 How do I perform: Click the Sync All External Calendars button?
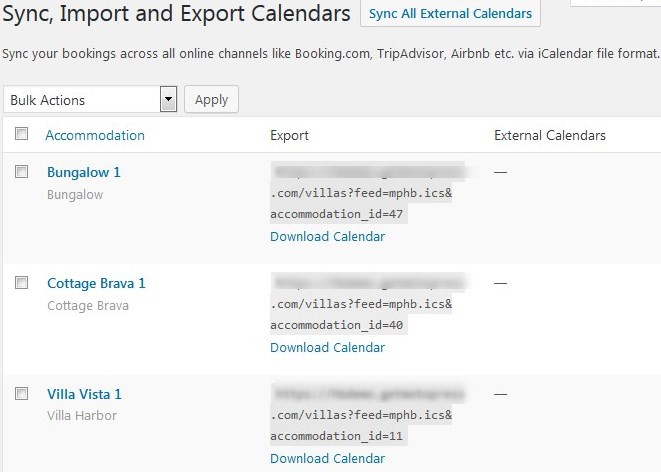(x=450, y=13)
